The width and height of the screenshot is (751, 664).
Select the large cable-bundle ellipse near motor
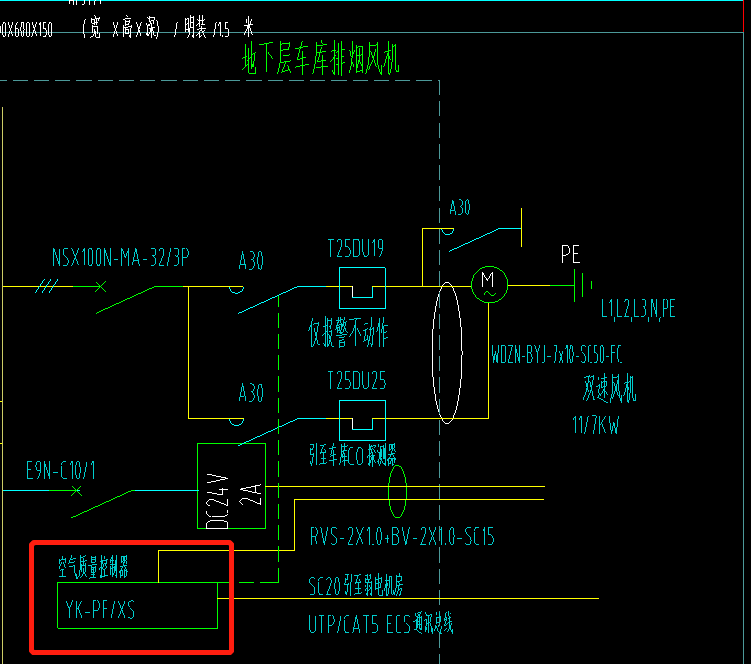tap(449, 352)
